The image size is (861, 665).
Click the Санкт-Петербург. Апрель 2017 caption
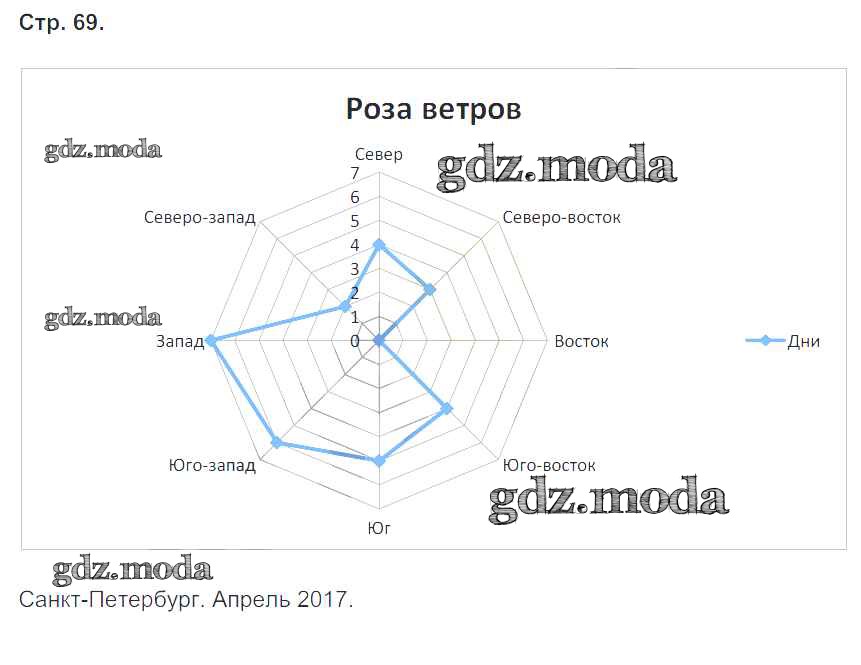(x=186, y=600)
